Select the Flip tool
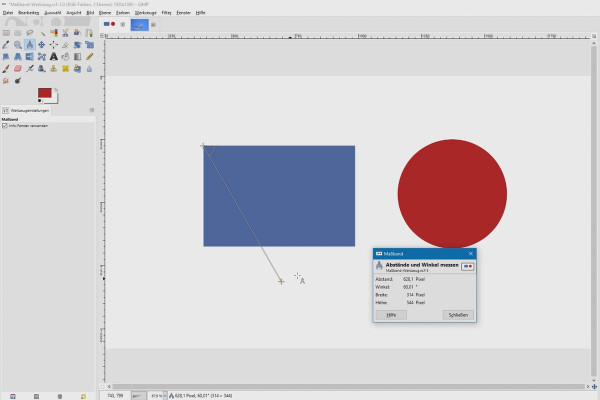 (x=30, y=57)
